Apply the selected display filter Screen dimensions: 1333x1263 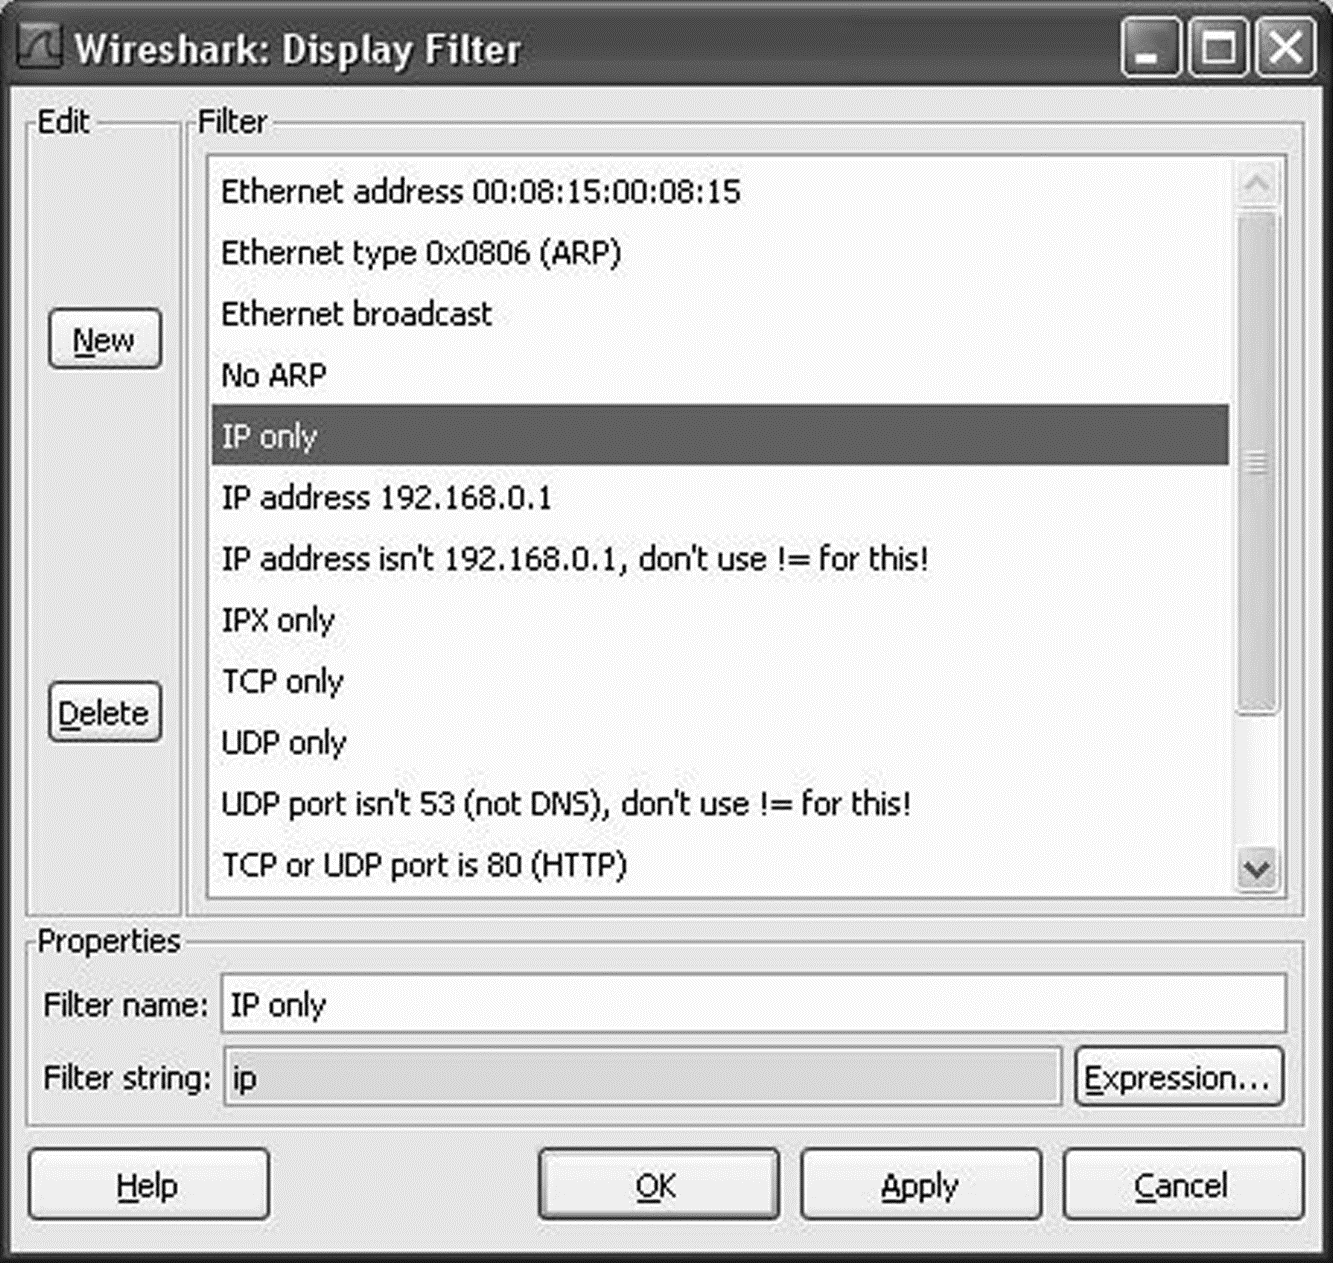point(921,1185)
